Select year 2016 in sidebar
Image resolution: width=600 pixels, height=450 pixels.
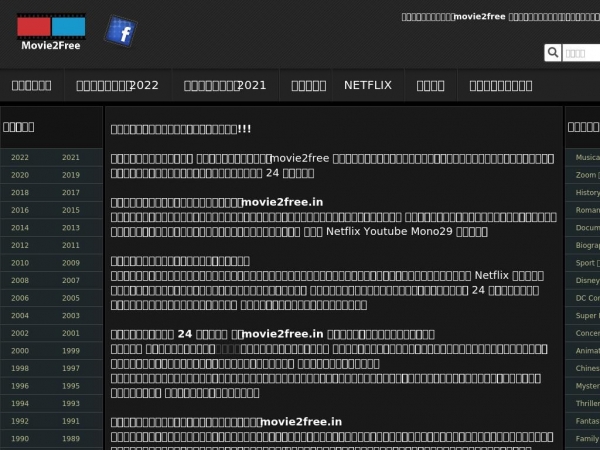pyautogui.click(x=20, y=210)
